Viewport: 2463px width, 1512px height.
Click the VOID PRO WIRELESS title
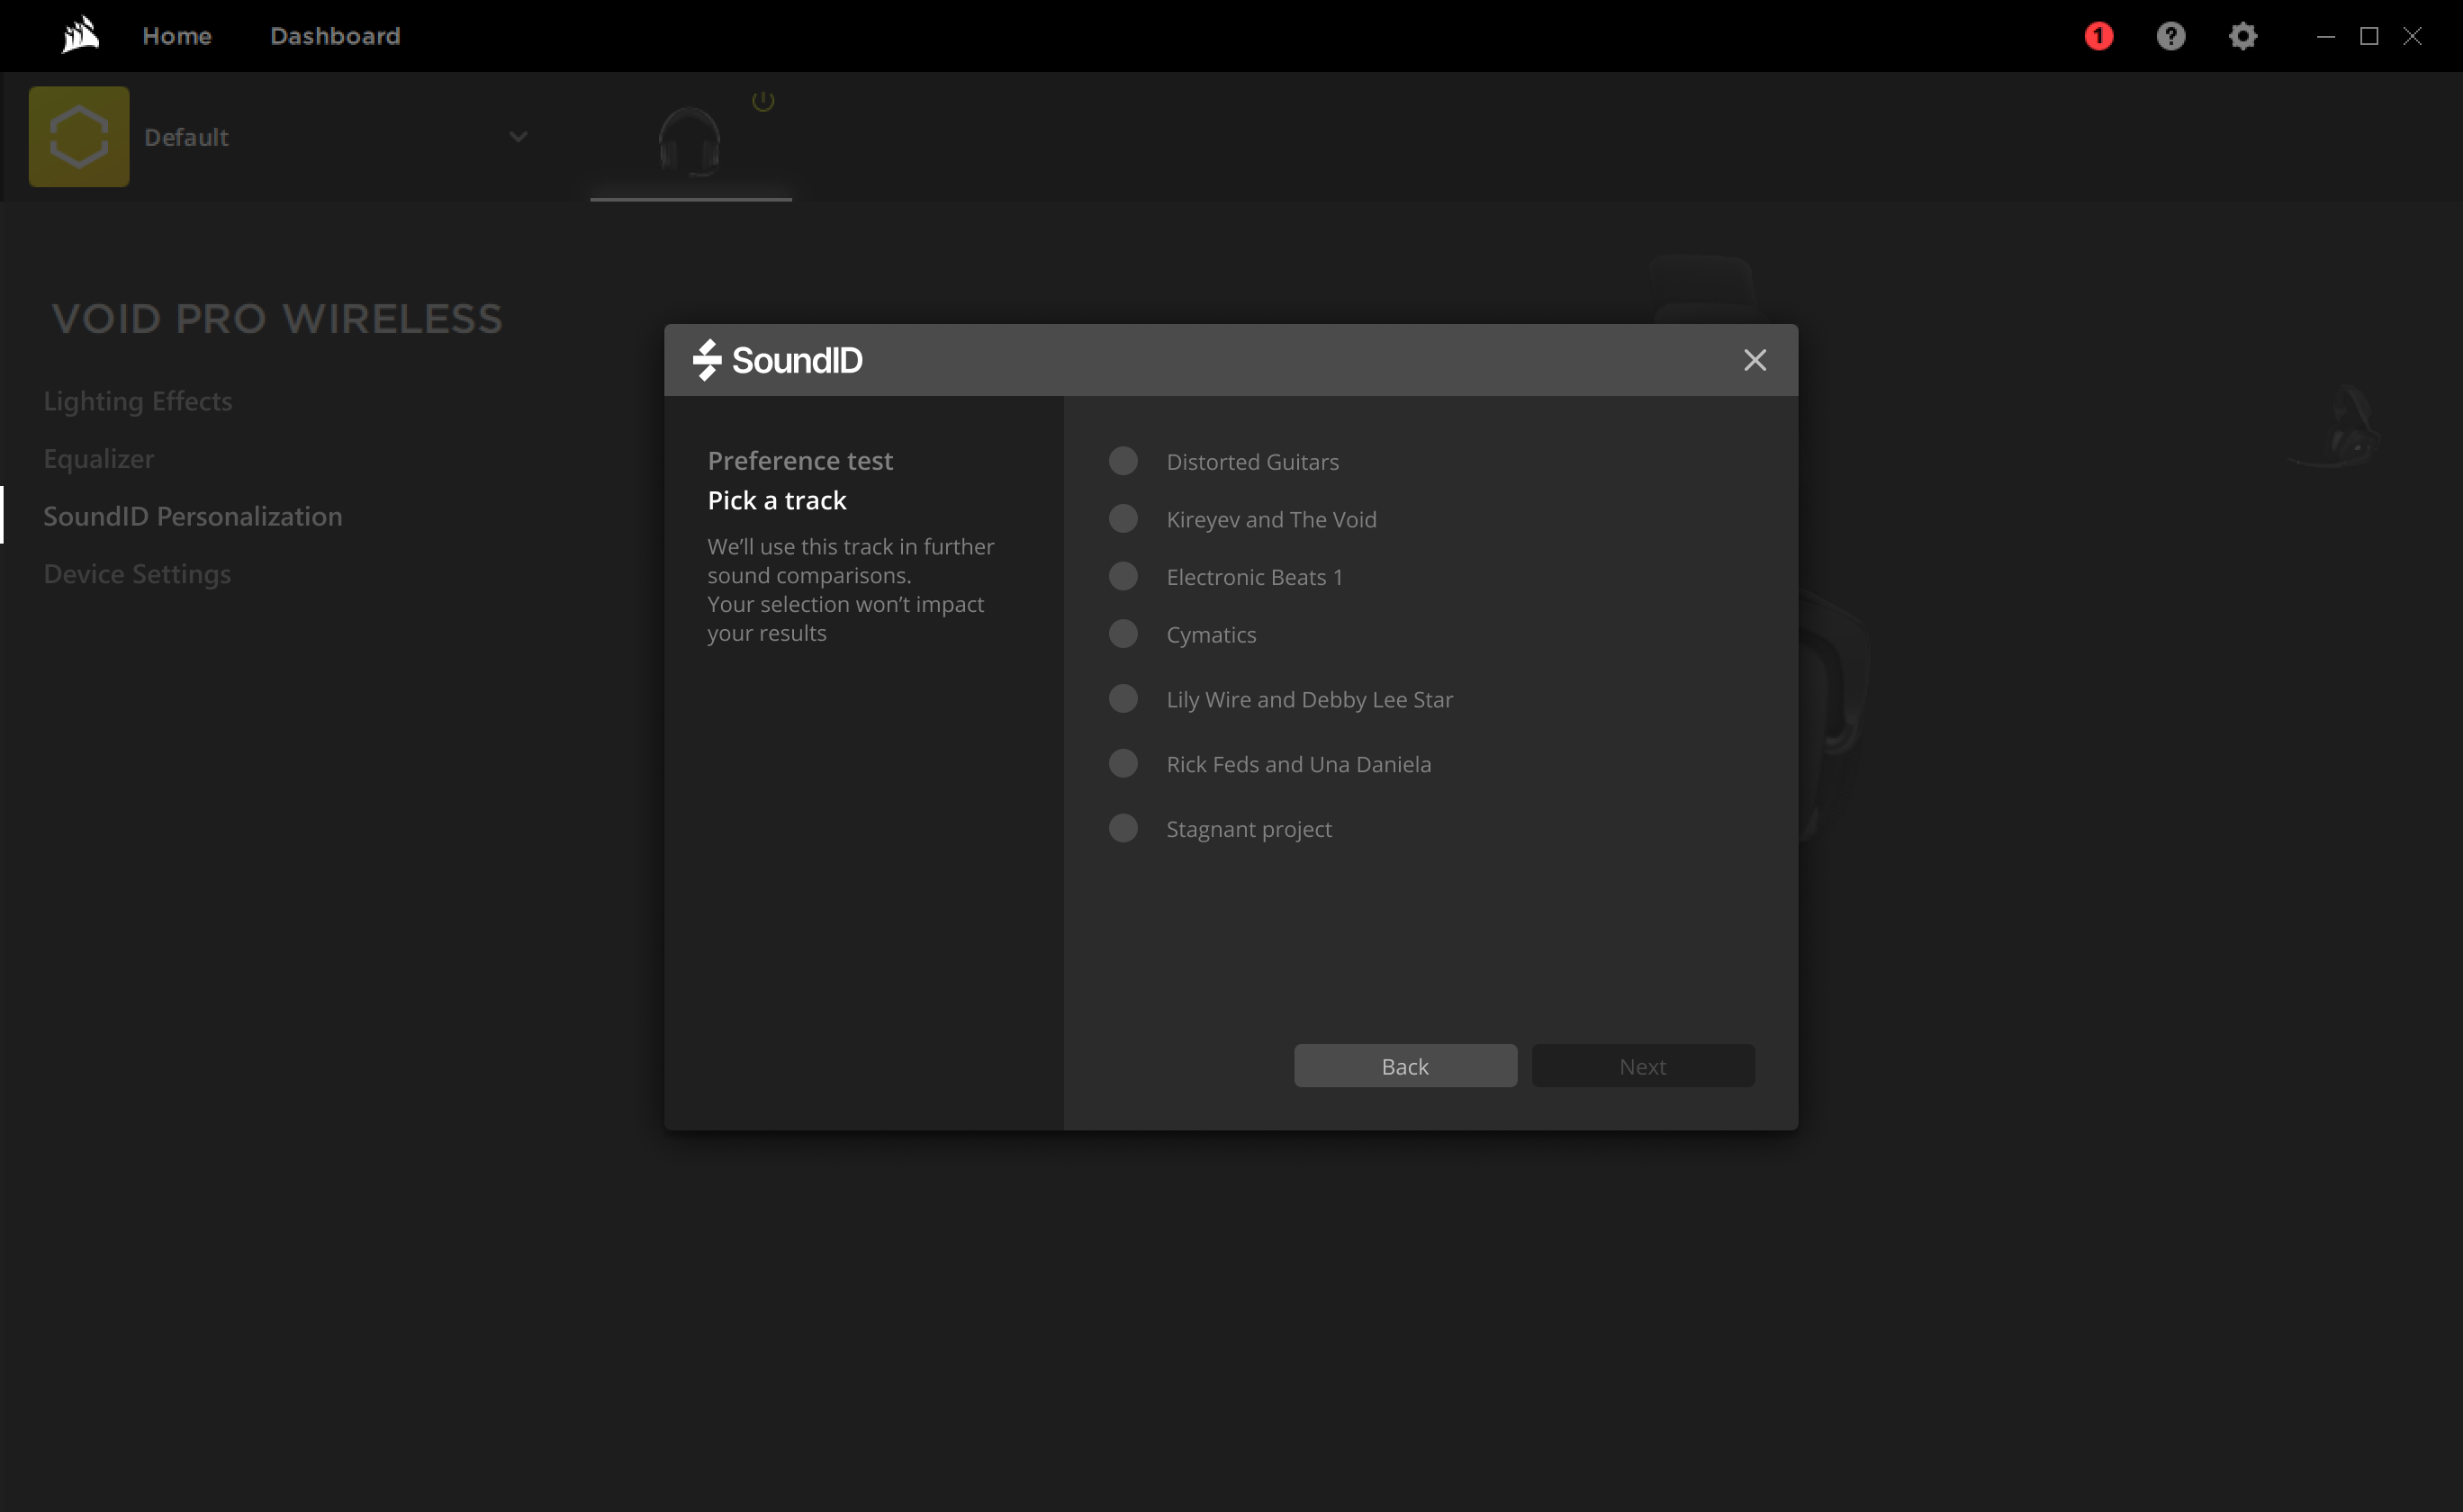pyautogui.click(x=278, y=319)
